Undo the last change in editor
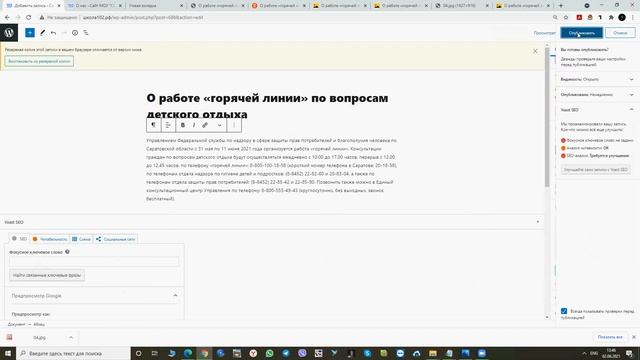The height and width of the screenshot is (360, 640). pyautogui.click(x=53, y=33)
